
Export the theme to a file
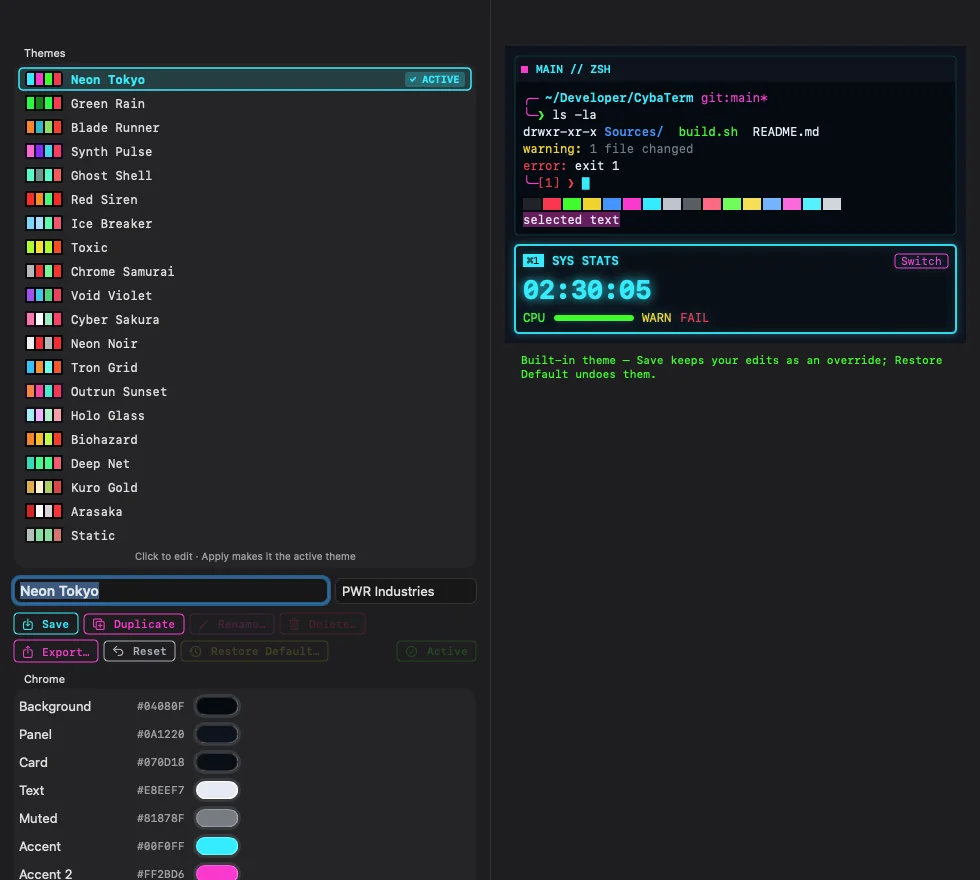coord(56,652)
